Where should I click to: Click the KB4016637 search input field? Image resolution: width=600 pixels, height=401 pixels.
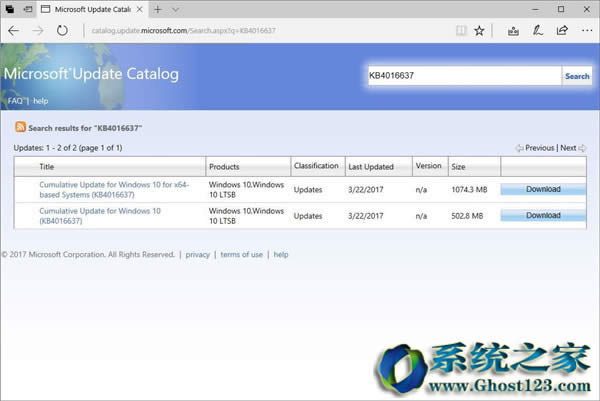[x=462, y=76]
